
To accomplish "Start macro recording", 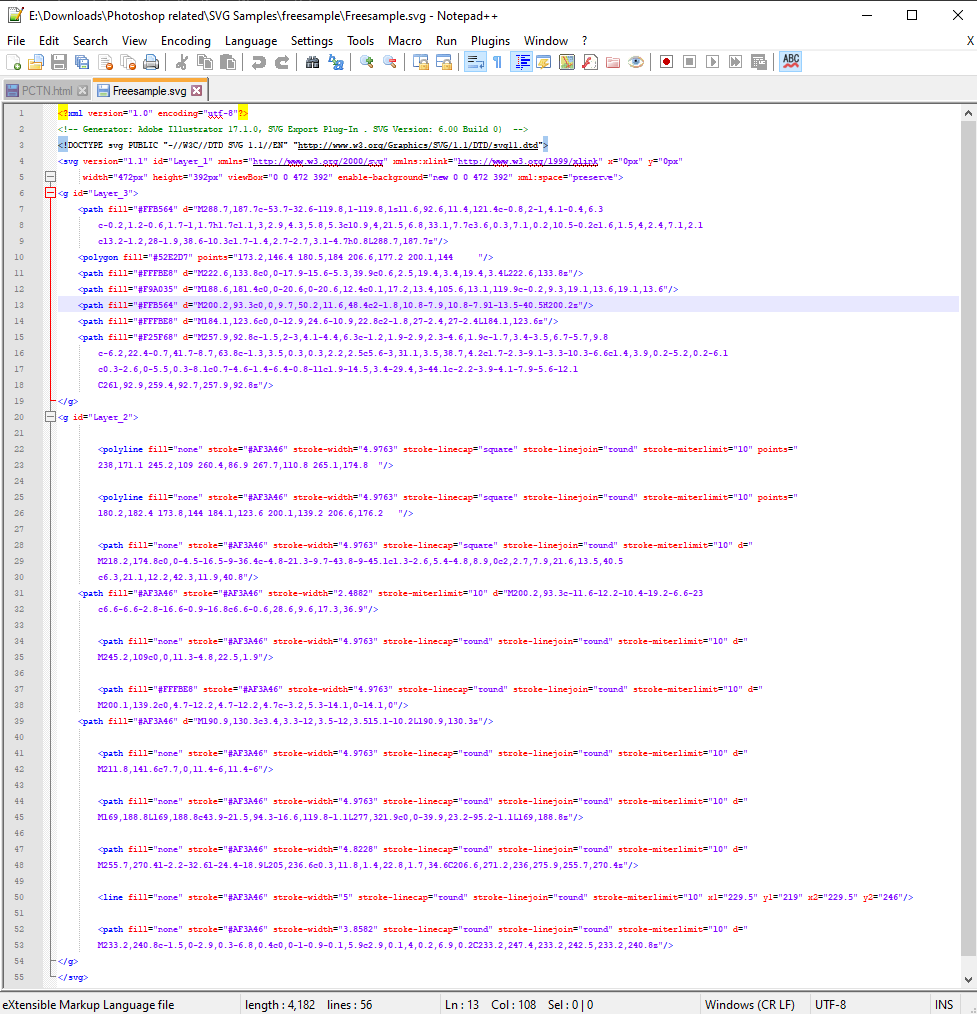I will pos(665,62).
